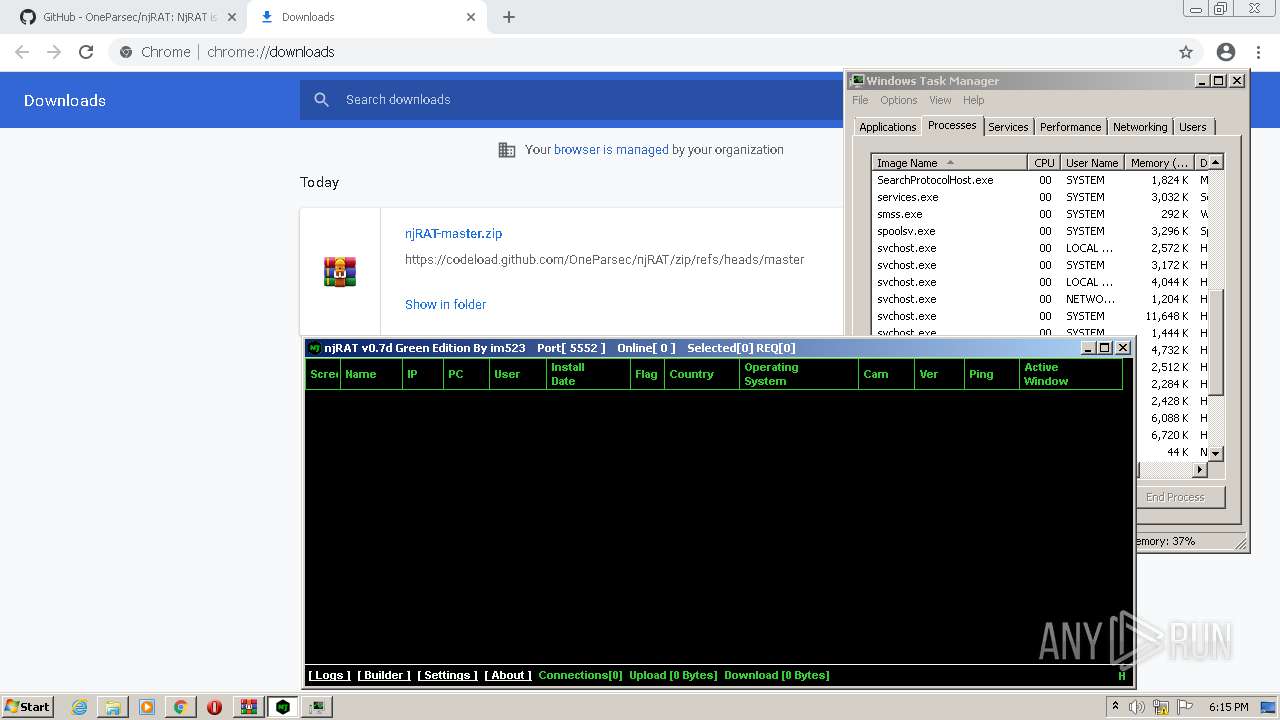
Task: Sort processes by Memory column
Action: pyautogui.click(x=1159, y=163)
